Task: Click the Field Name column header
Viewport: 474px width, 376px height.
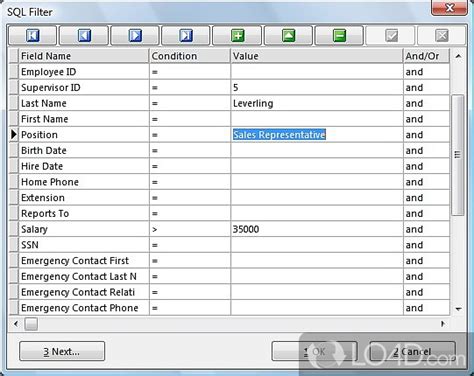Action: [84, 56]
